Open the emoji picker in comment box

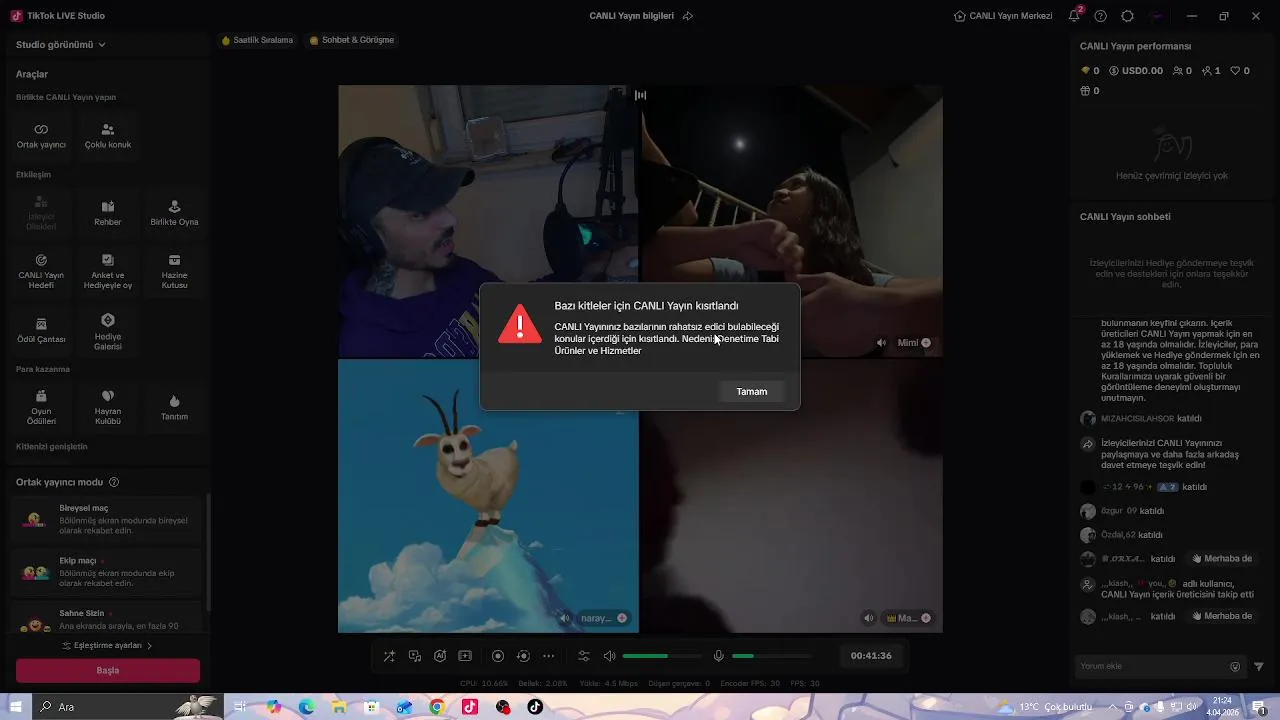[1235, 667]
